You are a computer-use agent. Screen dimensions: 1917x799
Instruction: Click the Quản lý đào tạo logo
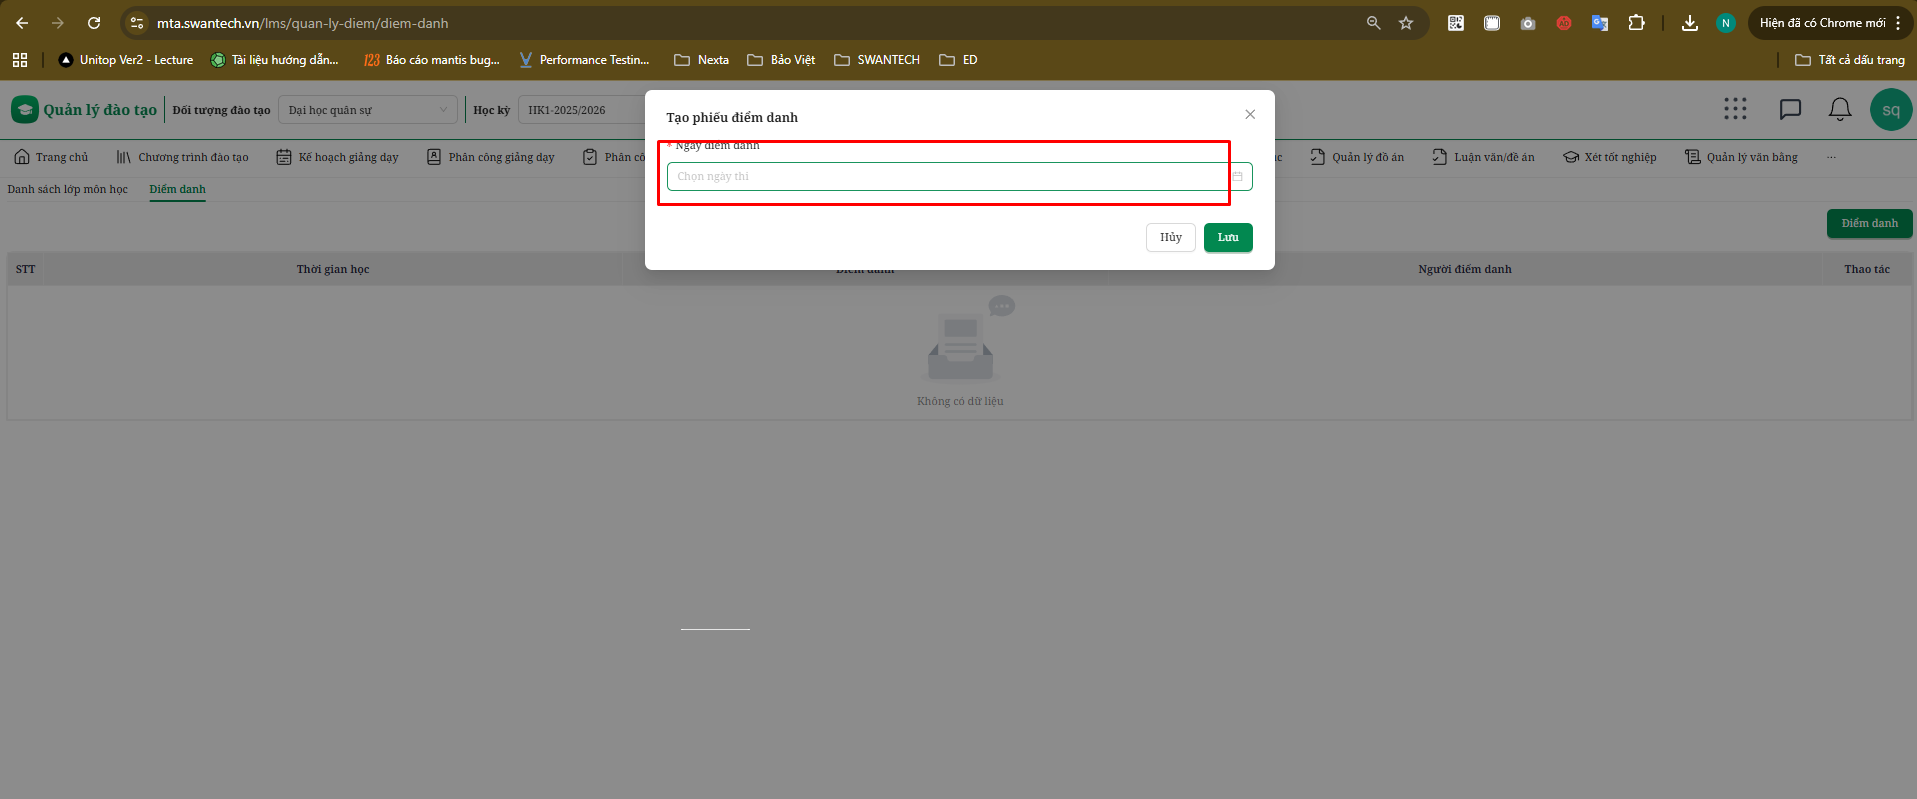(x=85, y=110)
